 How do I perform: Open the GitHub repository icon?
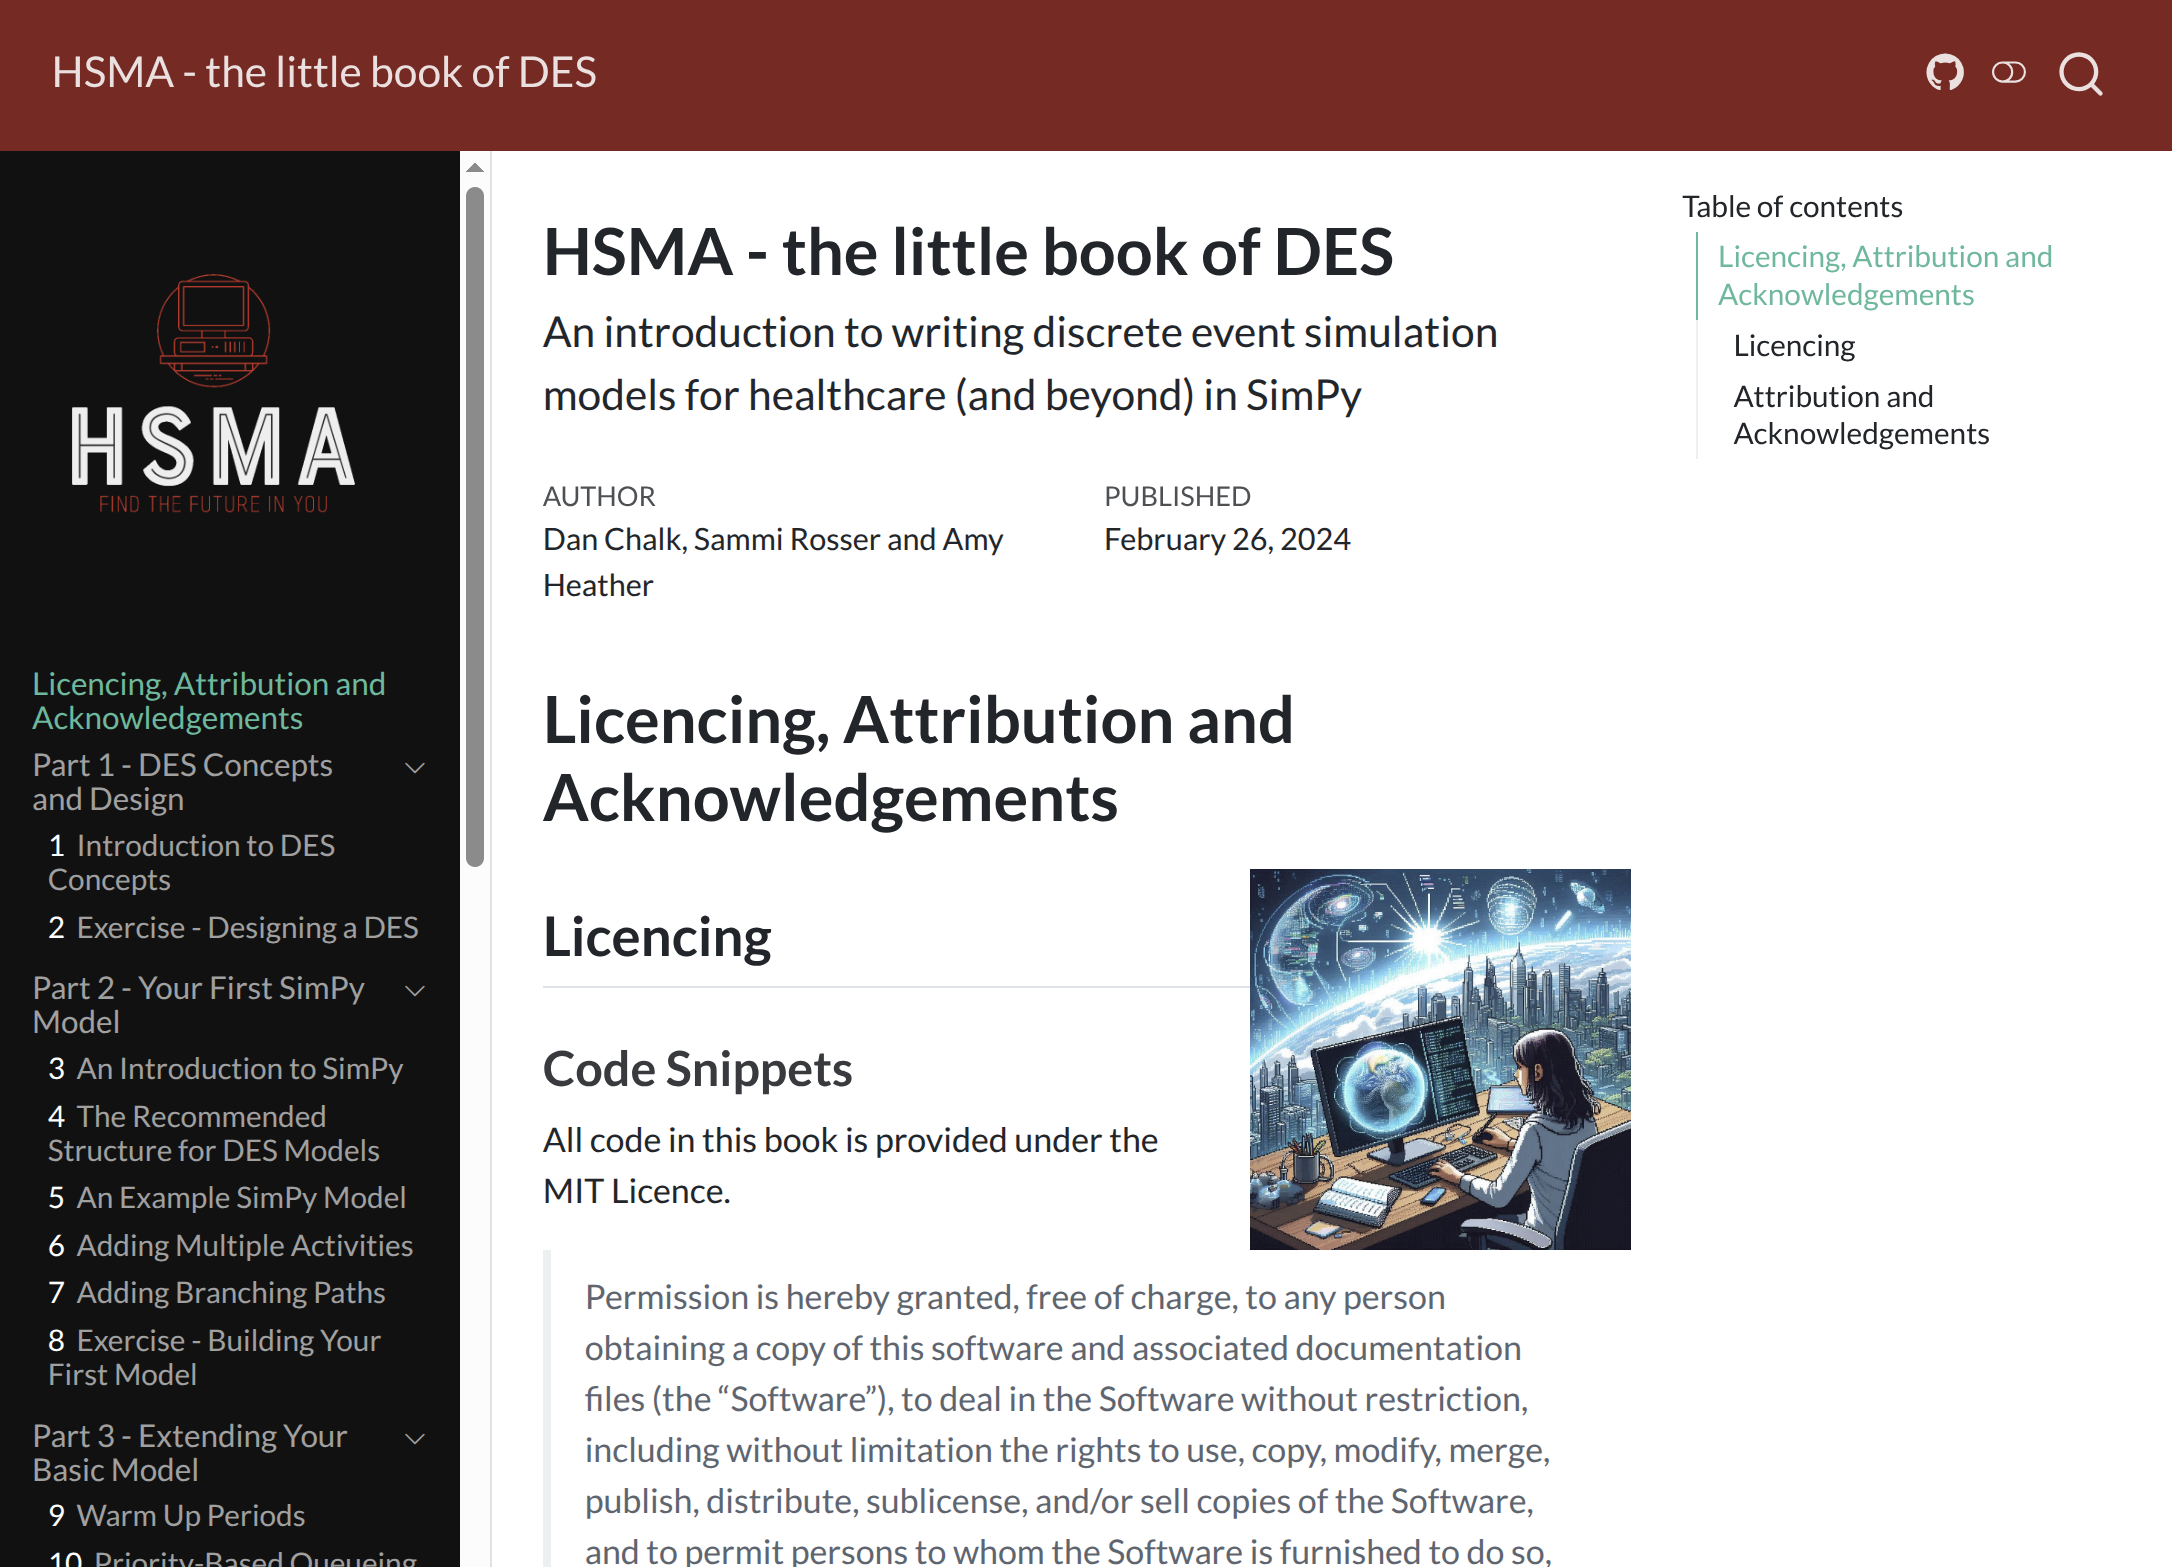1944,73
